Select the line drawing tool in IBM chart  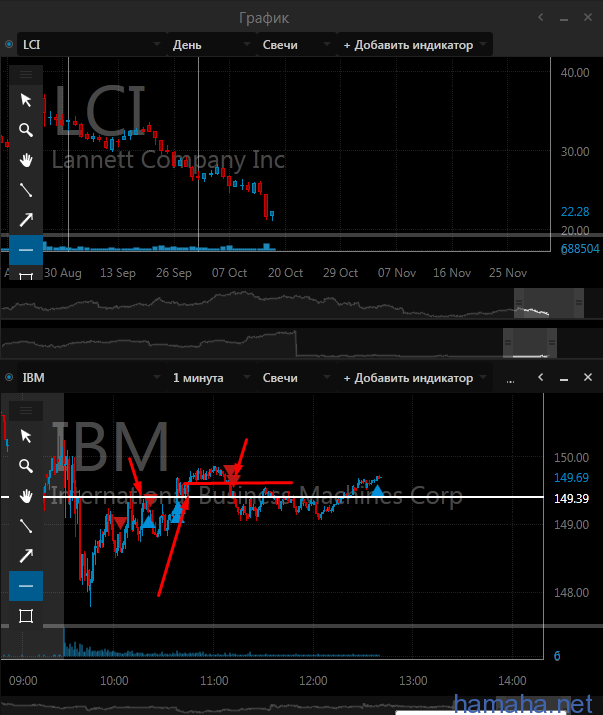26,526
